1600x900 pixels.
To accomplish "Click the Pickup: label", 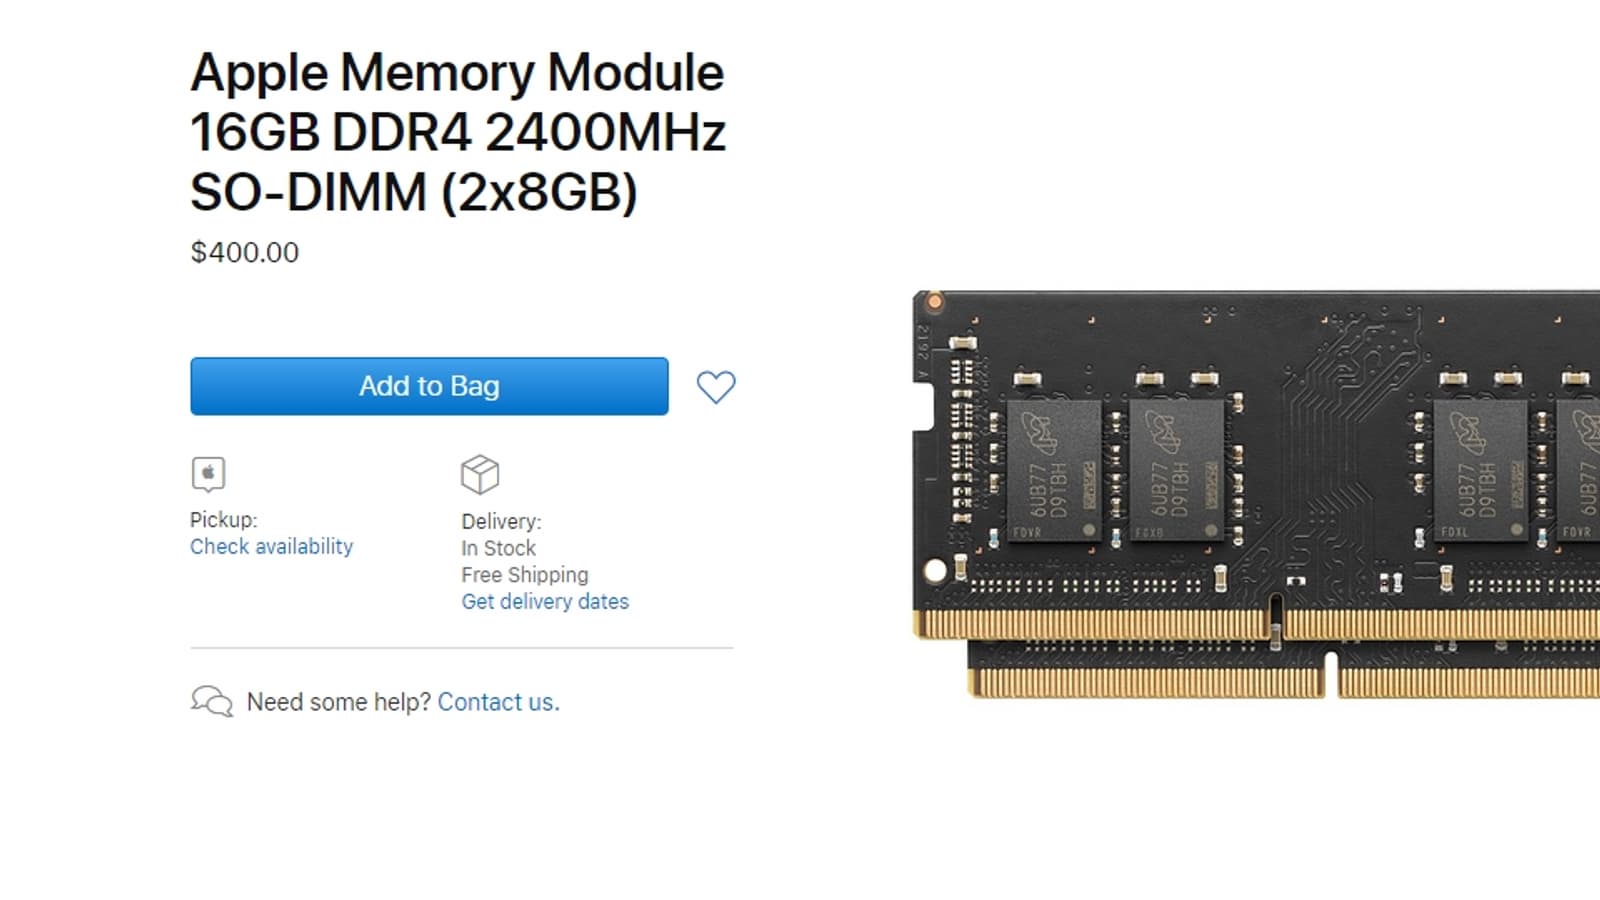I will pyautogui.click(x=224, y=520).
